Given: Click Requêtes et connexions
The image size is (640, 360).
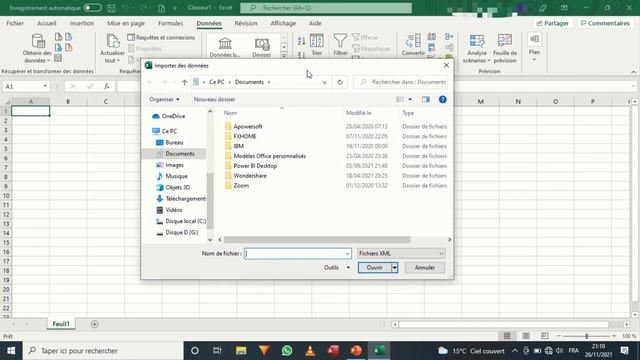Looking at the screenshot, I should (161, 38).
